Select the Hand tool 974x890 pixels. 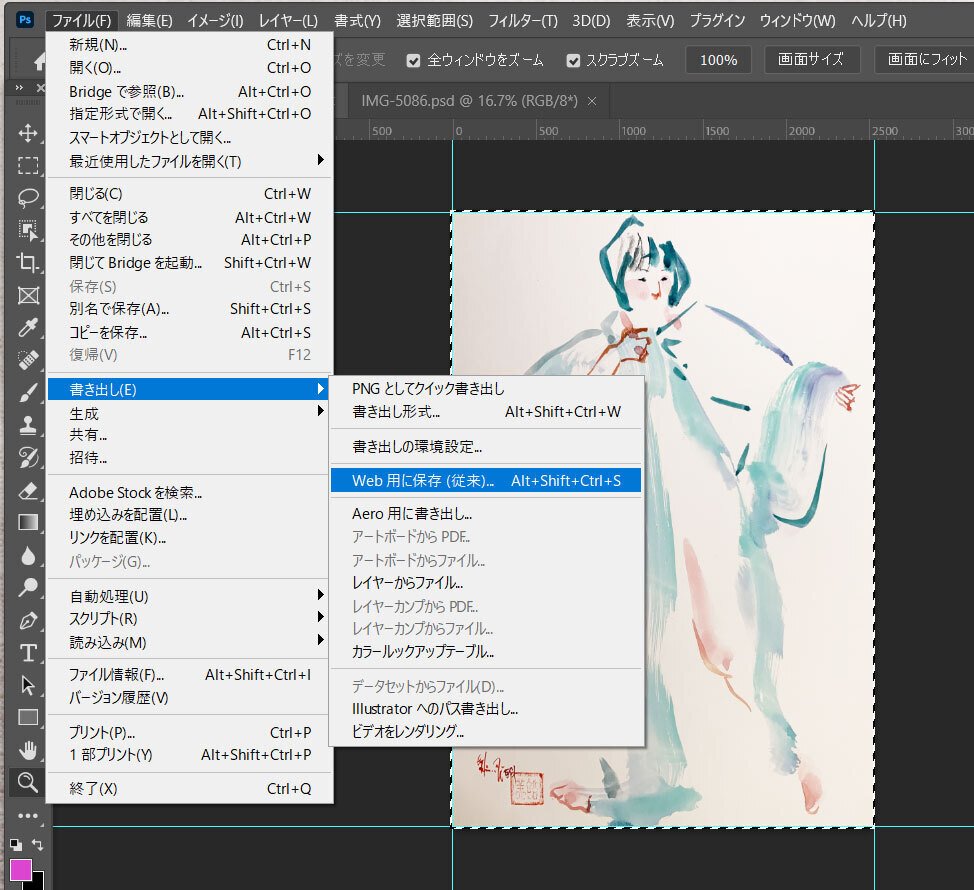(x=28, y=750)
